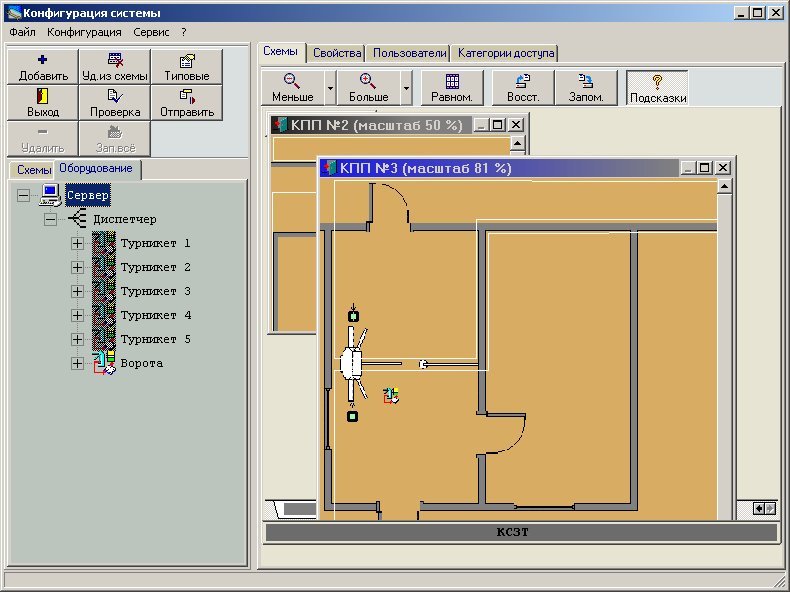Open the Файл menu

click(x=22, y=32)
